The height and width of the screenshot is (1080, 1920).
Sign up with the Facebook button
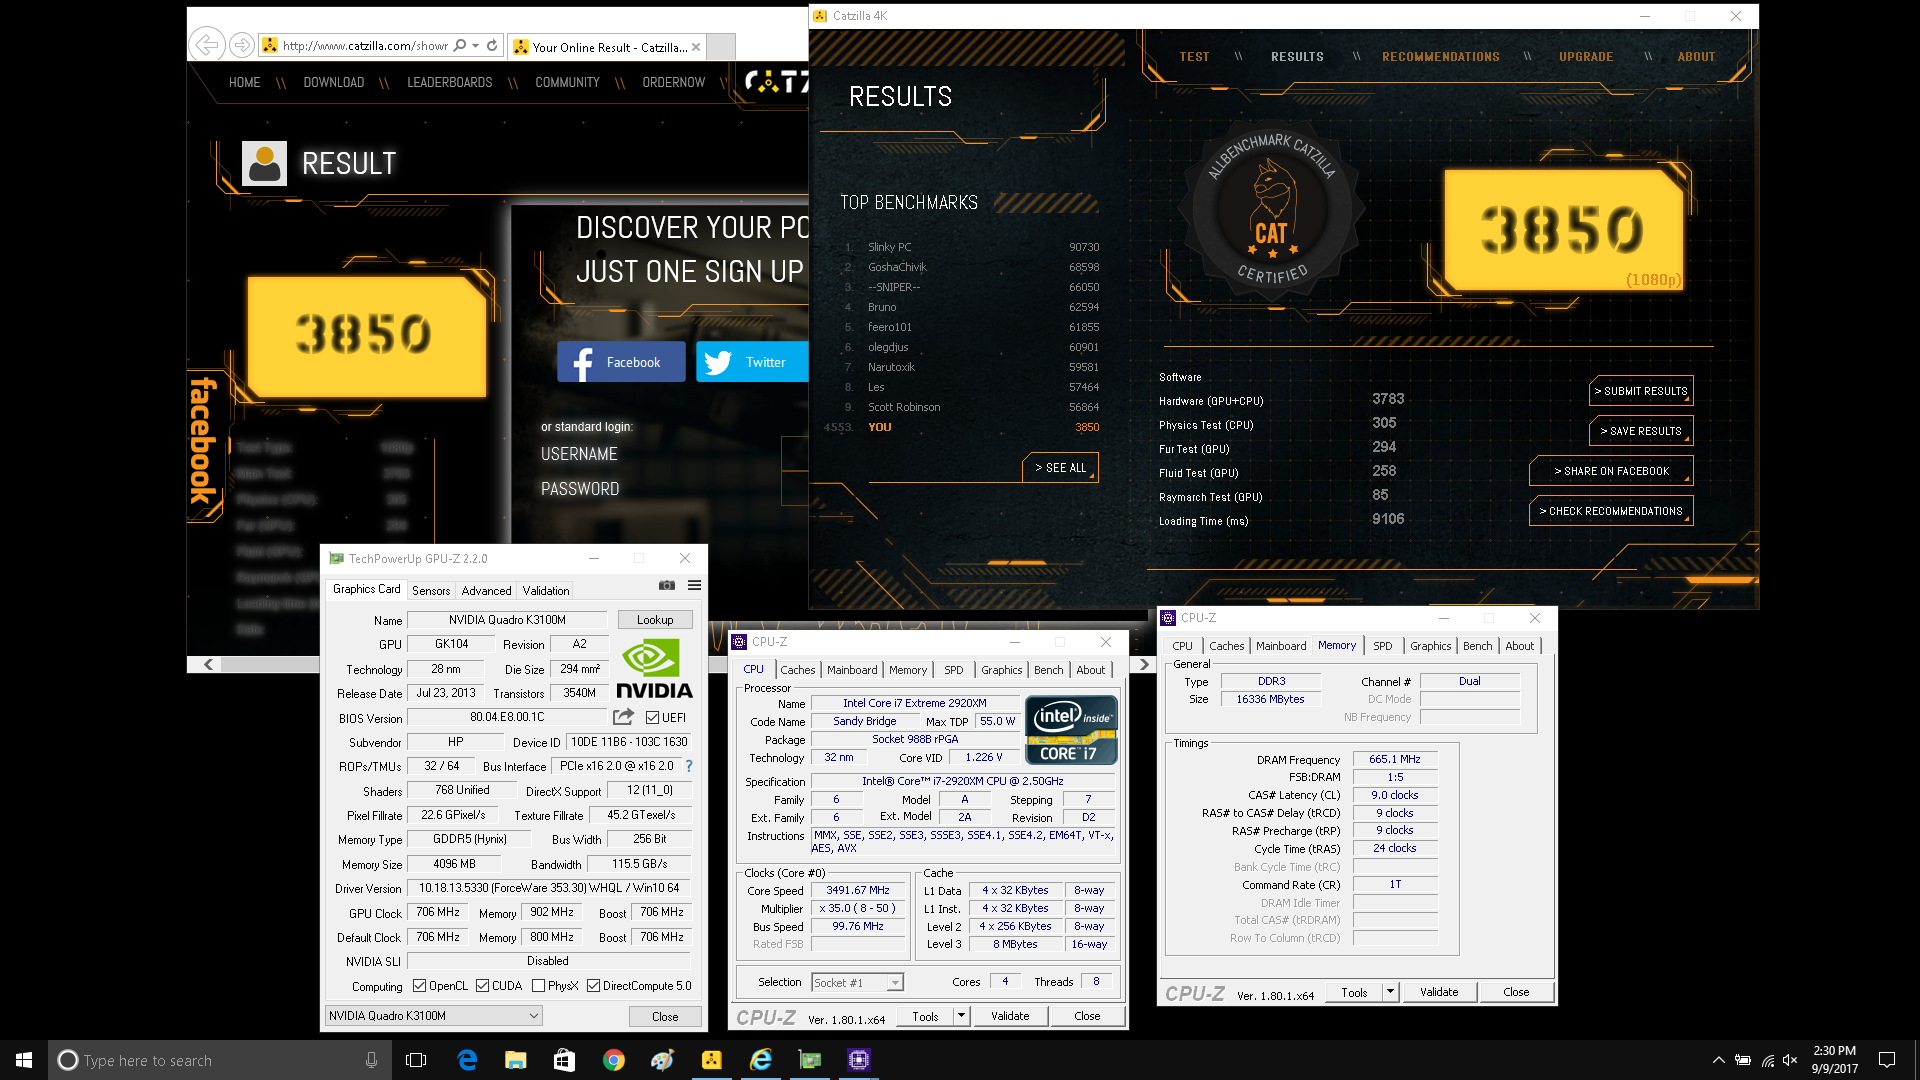[x=621, y=362]
